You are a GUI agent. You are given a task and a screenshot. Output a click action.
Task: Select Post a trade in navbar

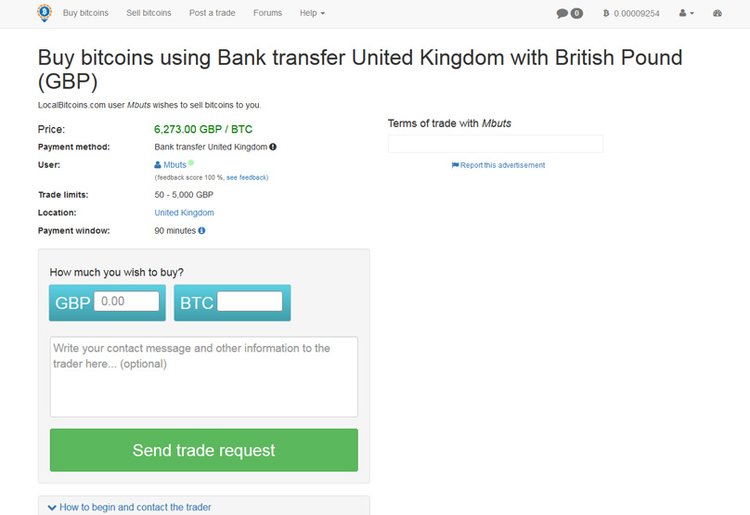tap(212, 13)
